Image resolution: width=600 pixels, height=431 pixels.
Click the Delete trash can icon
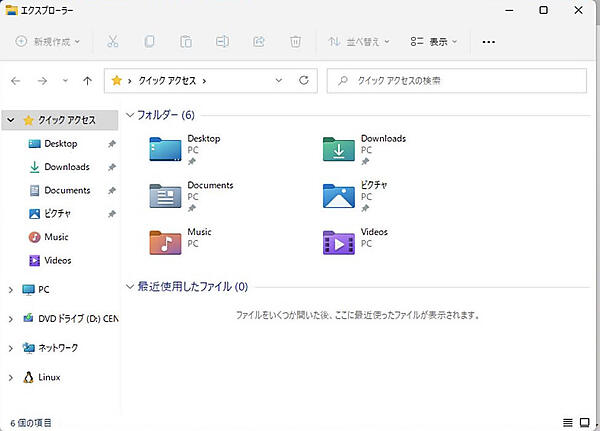pos(295,42)
